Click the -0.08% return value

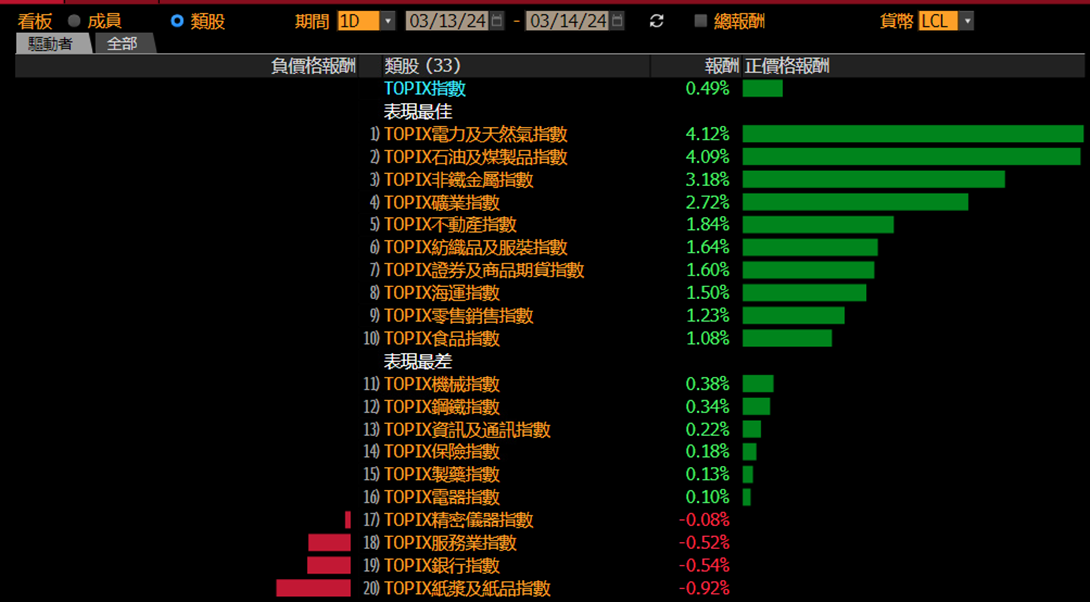click(704, 519)
